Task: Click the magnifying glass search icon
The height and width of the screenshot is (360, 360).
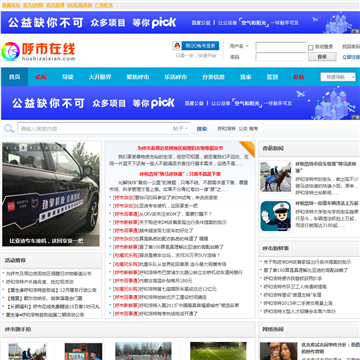Action: (9, 129)
